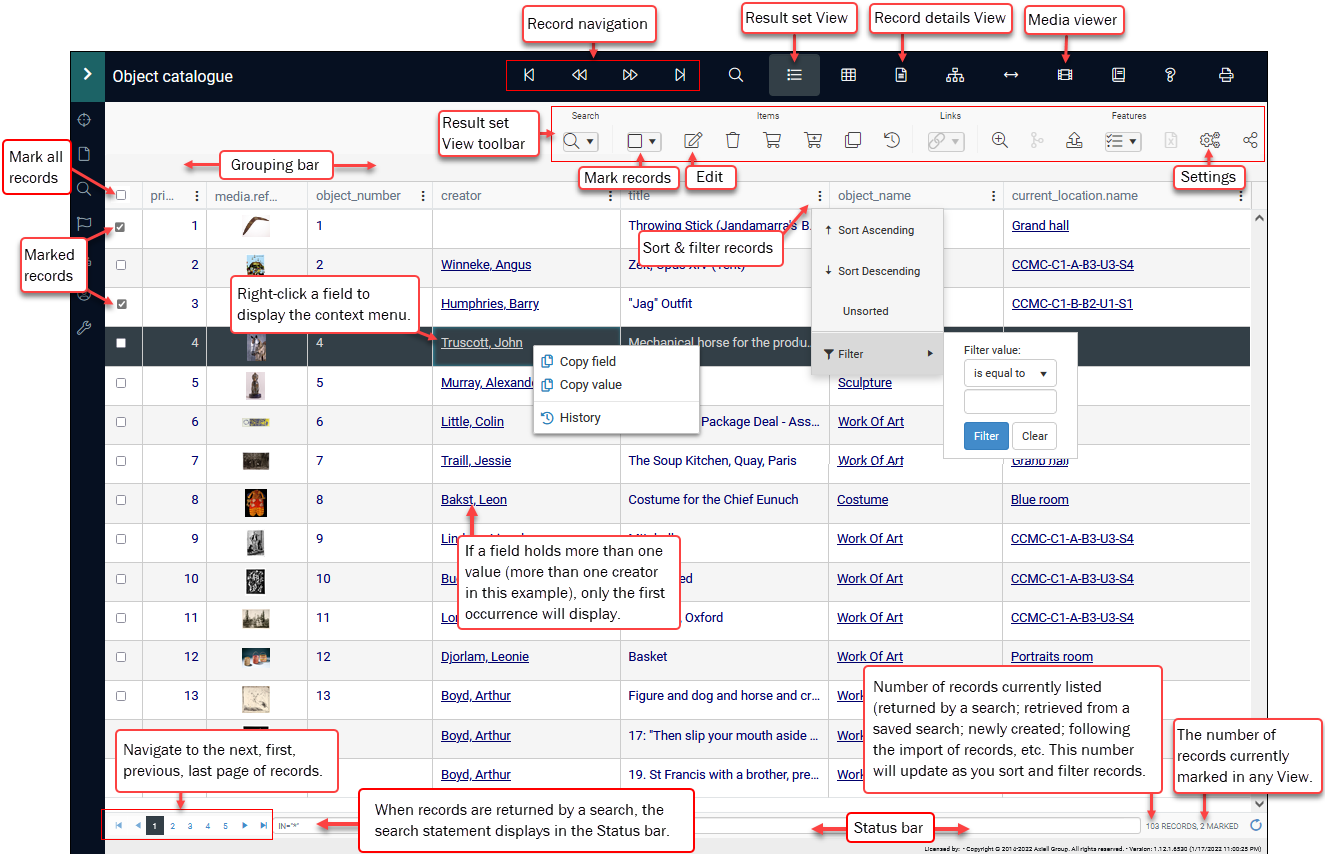Open the Search dropdown in the View toolbar
The height and width of the screenshot is (855, 1325).
coord(591,140)
